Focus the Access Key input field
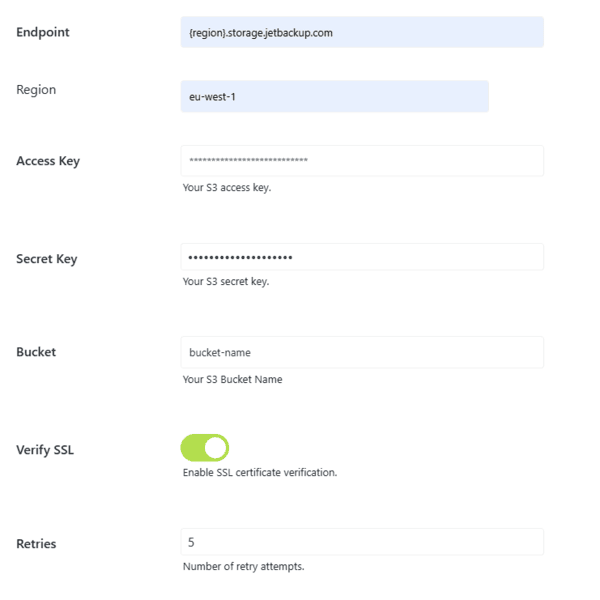The height and width of the screenshot is (600, 600). point(362,161)
